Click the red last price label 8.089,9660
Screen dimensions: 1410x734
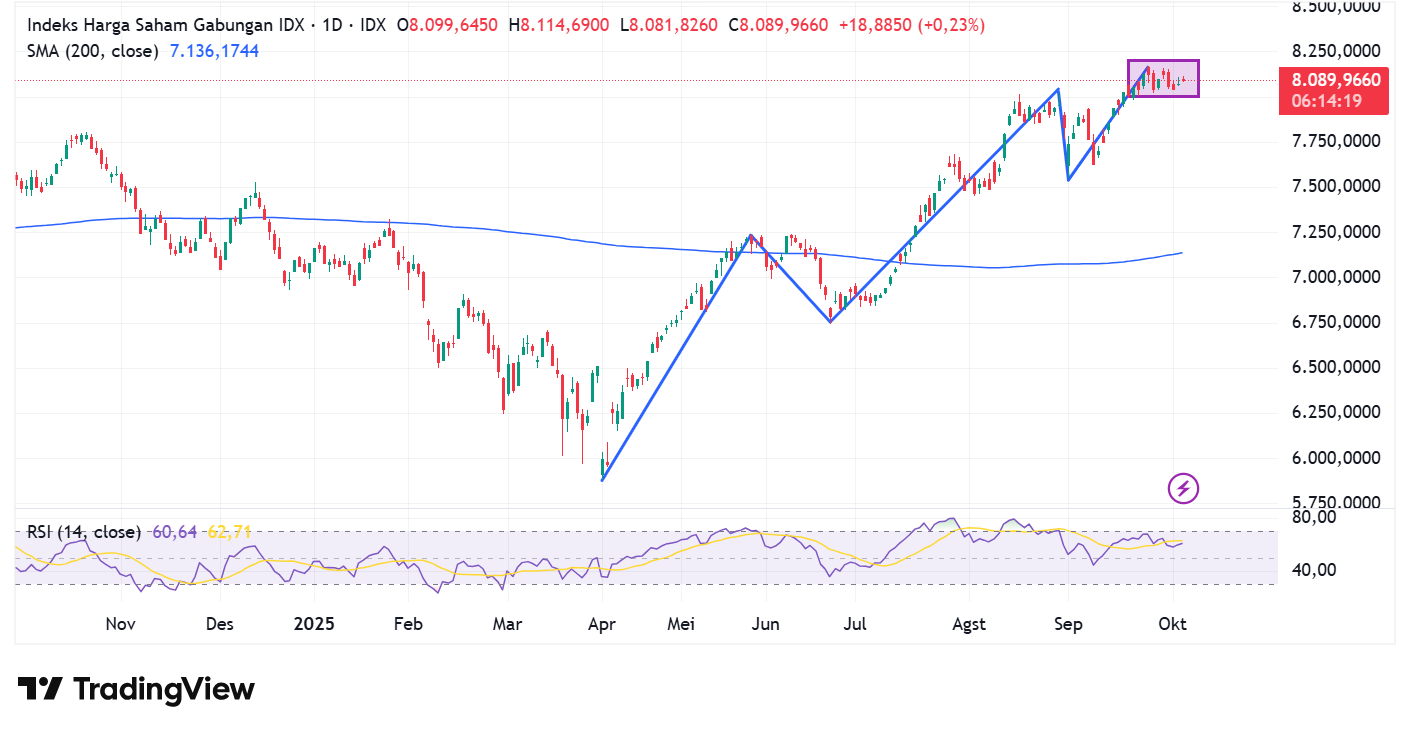tap(1334, 78)
